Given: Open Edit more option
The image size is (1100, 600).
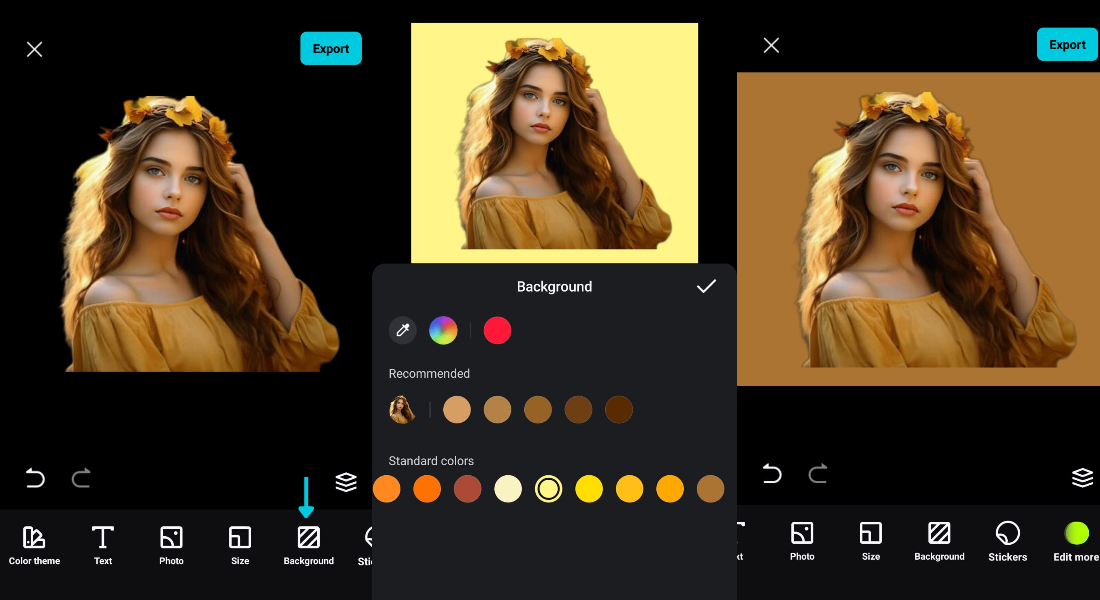Looking at the screenshot, I should tap(1076, 541).
